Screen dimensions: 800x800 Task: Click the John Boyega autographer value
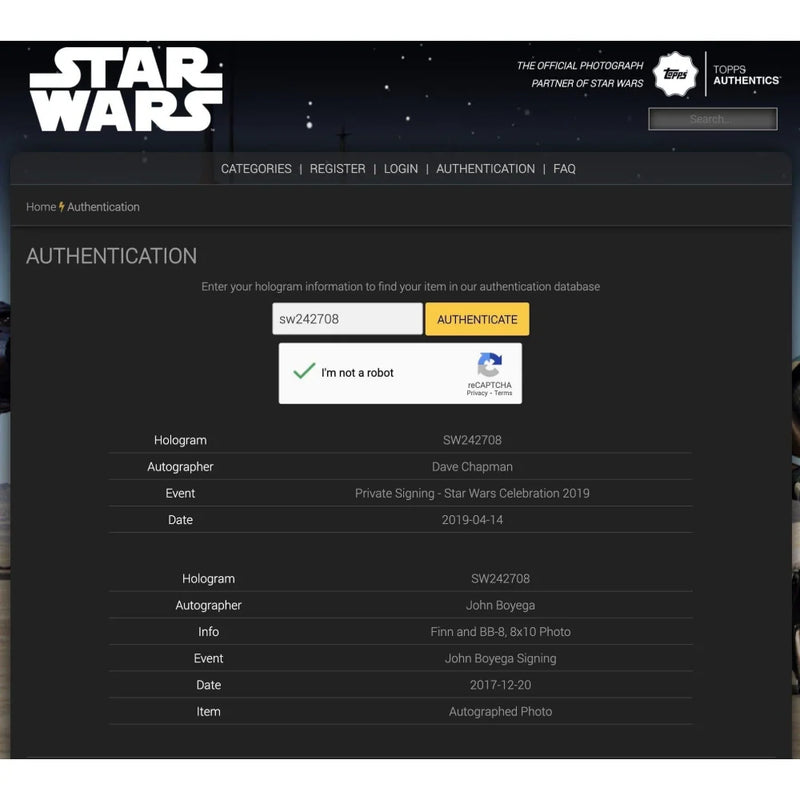500,605
